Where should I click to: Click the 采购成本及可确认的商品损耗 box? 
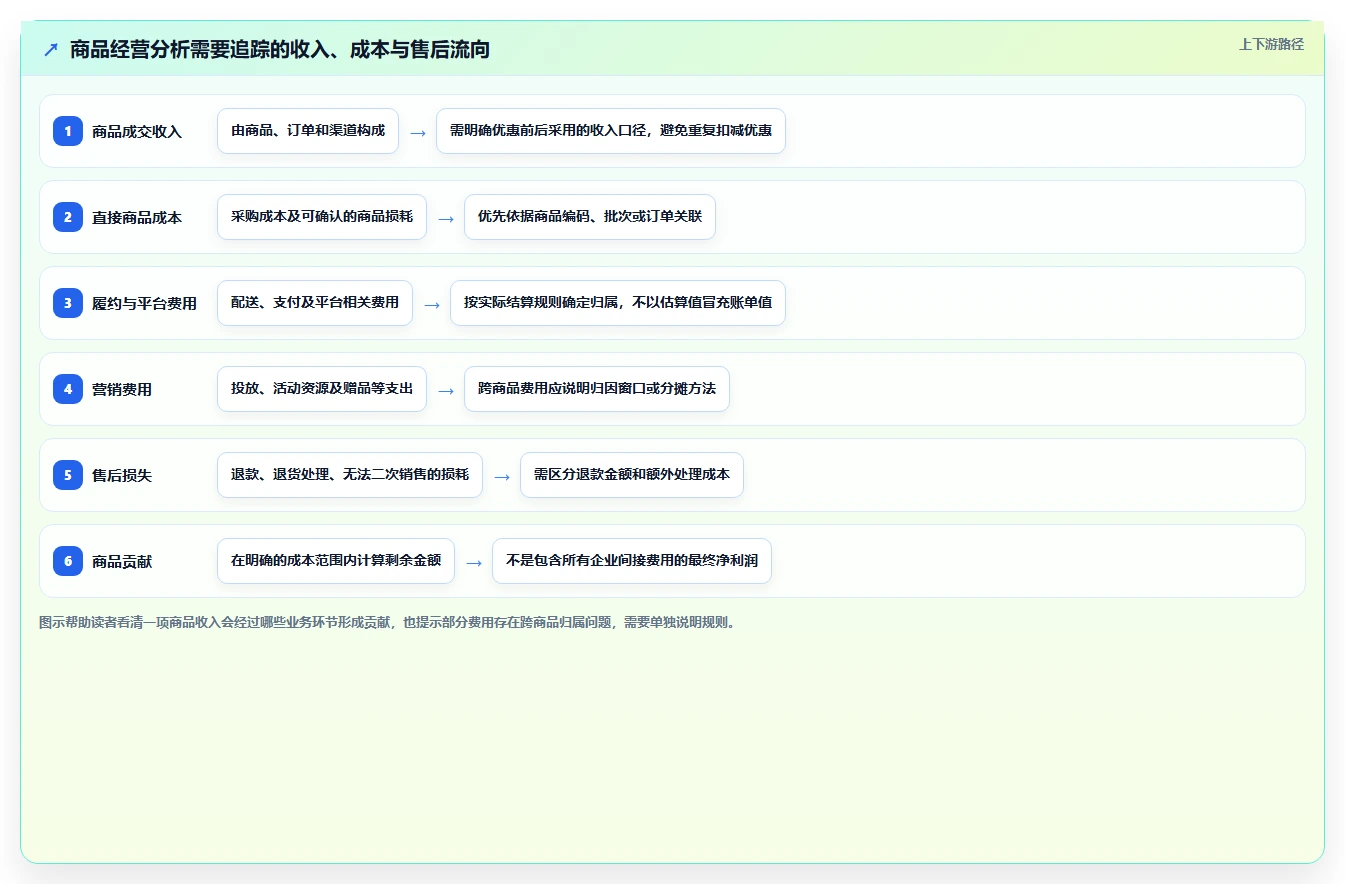click(x=322, y=217)
